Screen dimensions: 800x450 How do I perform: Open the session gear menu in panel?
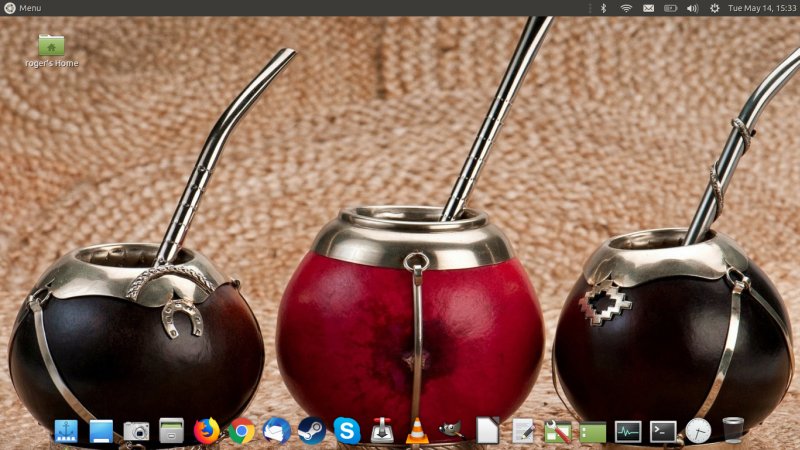[x=715, y=8]
